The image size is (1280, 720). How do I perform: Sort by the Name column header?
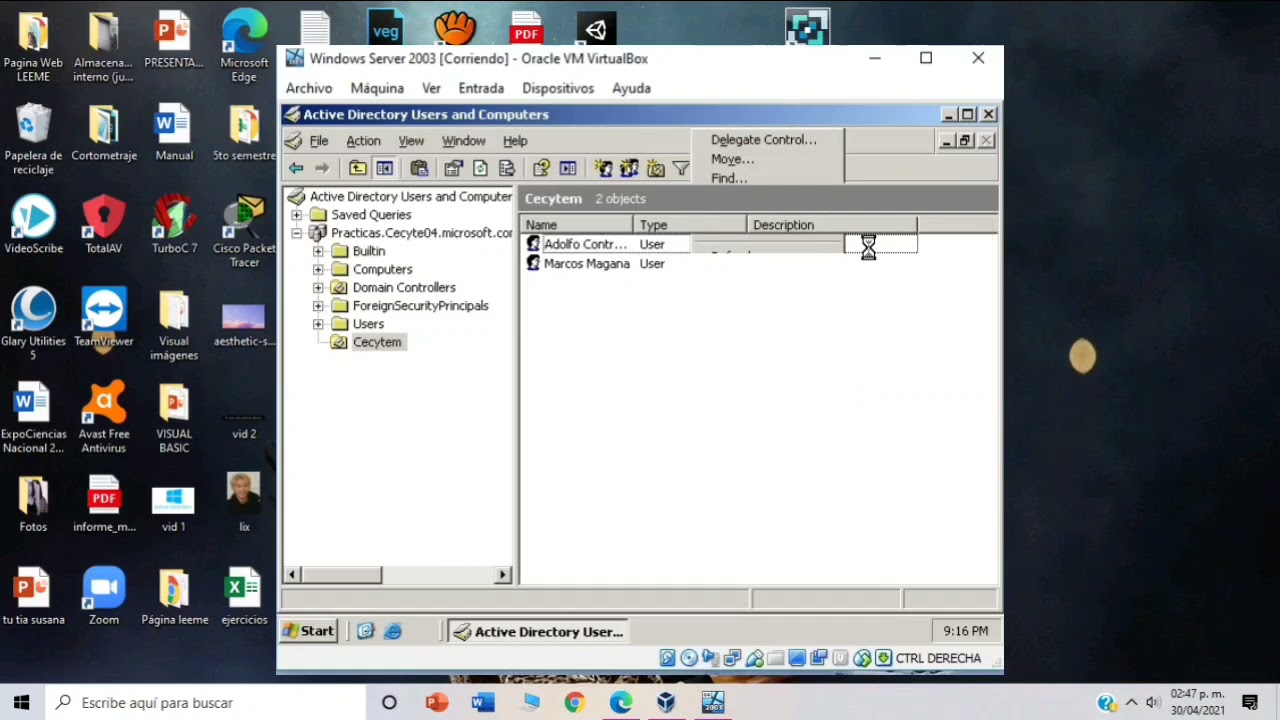click(x=576, y=225)
